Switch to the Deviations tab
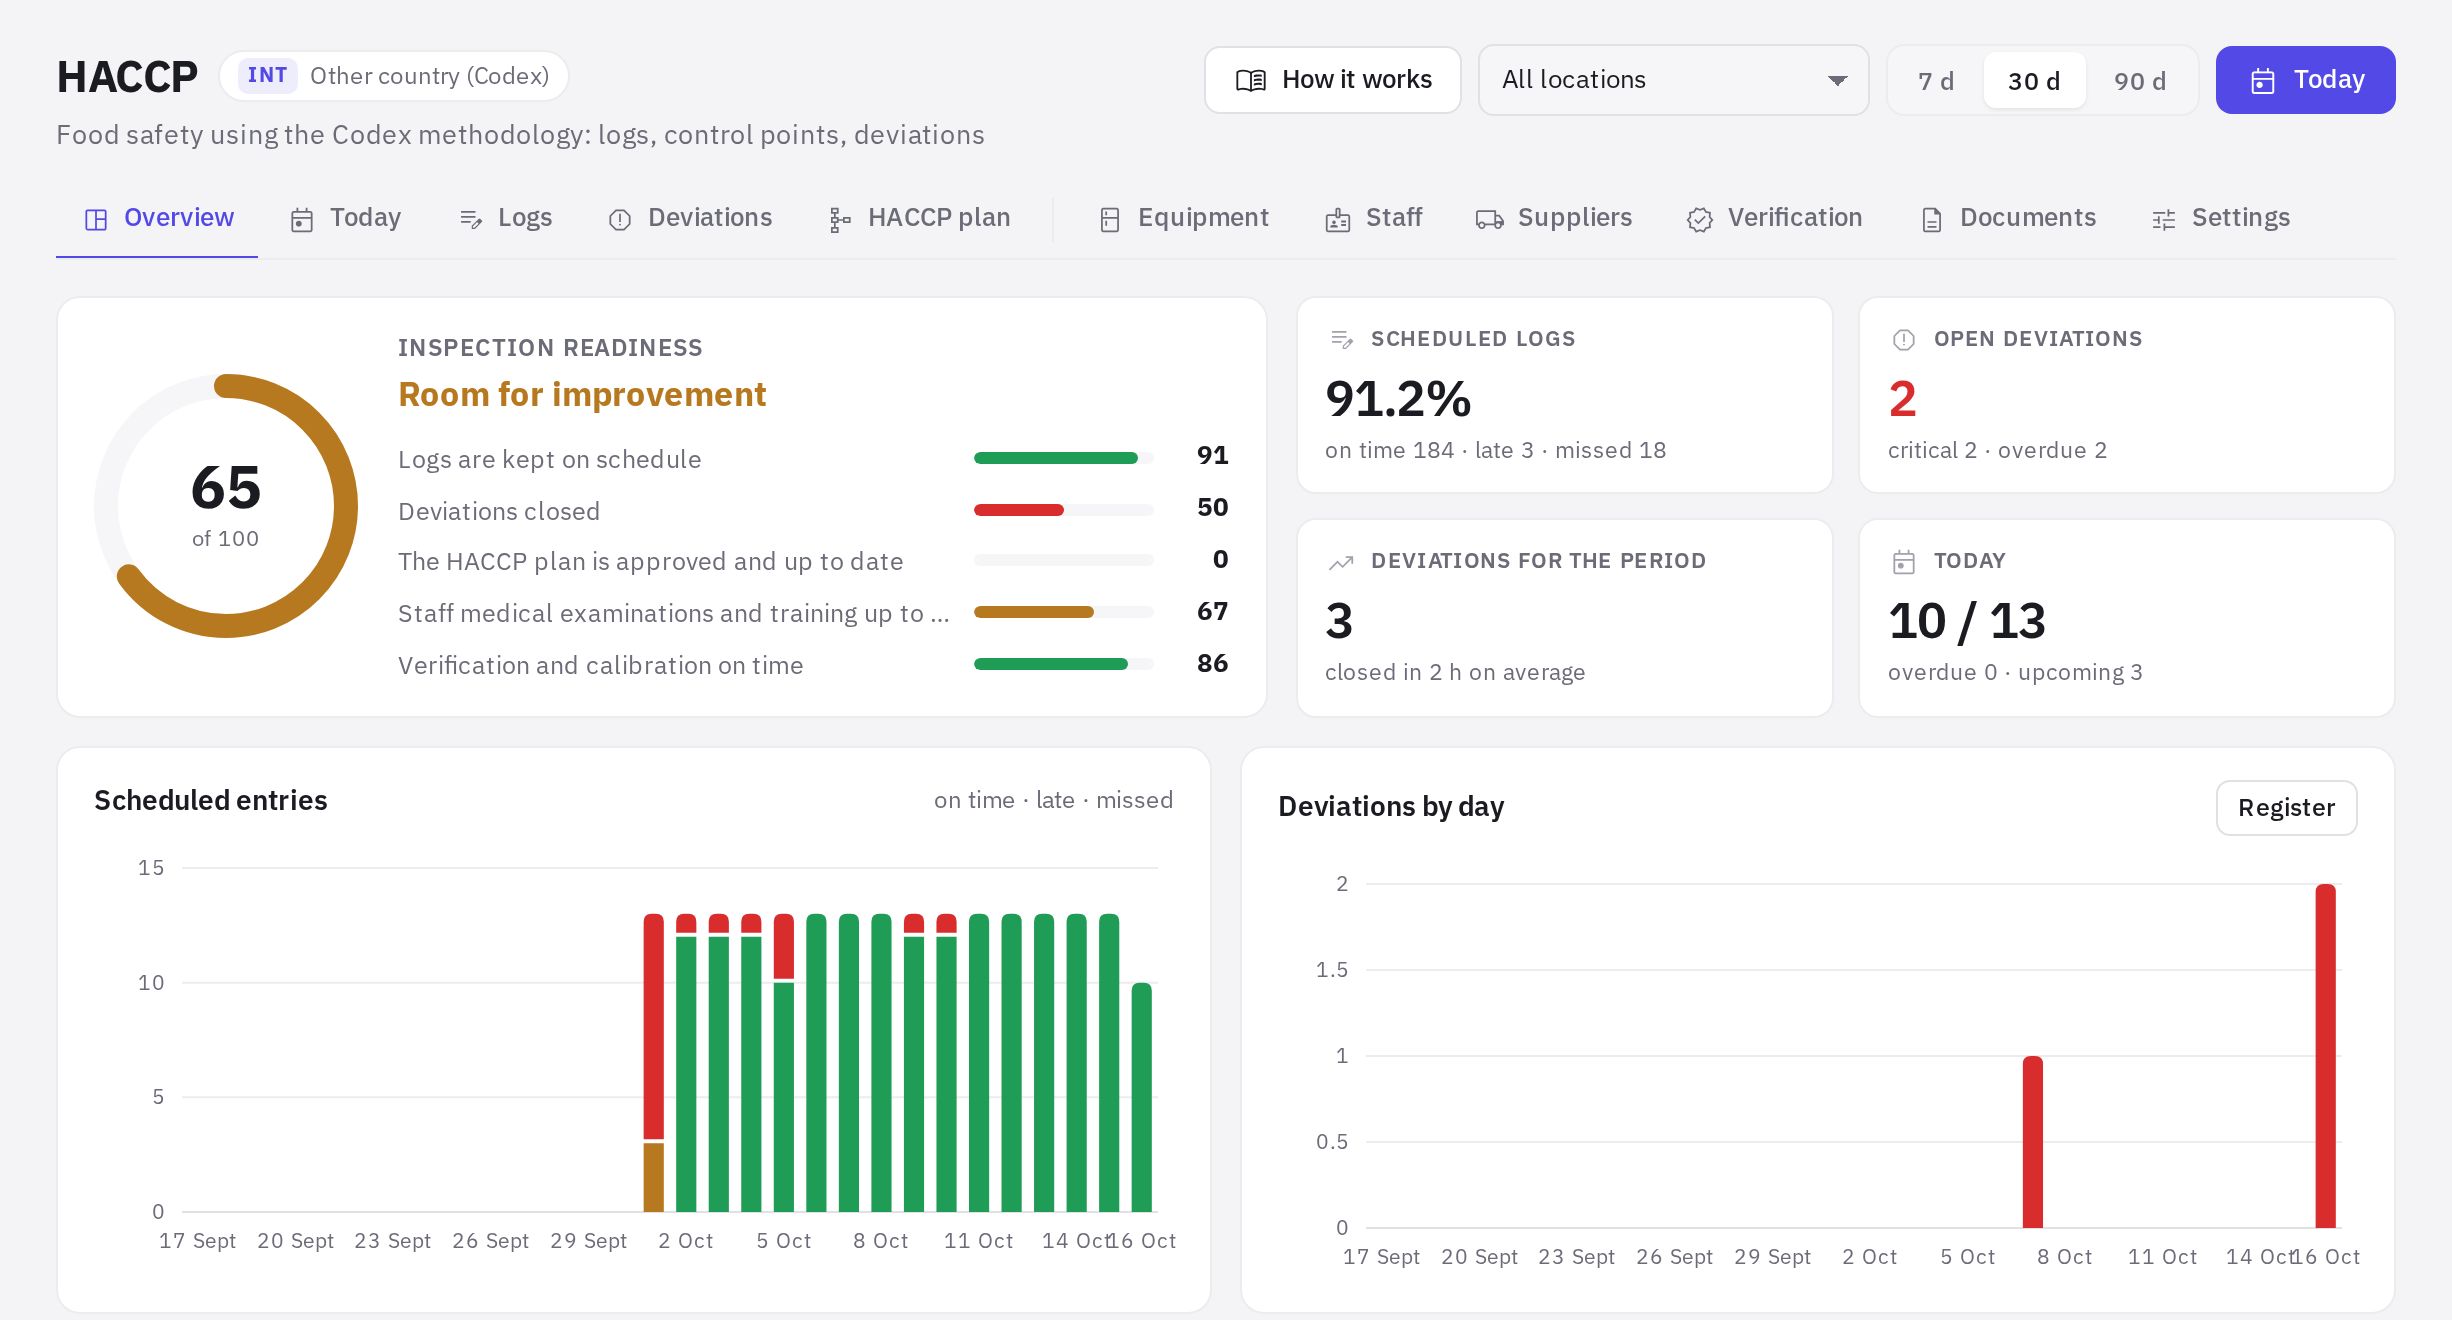The height and width of the screenshot is (1320, 2452). coord(690,218)
